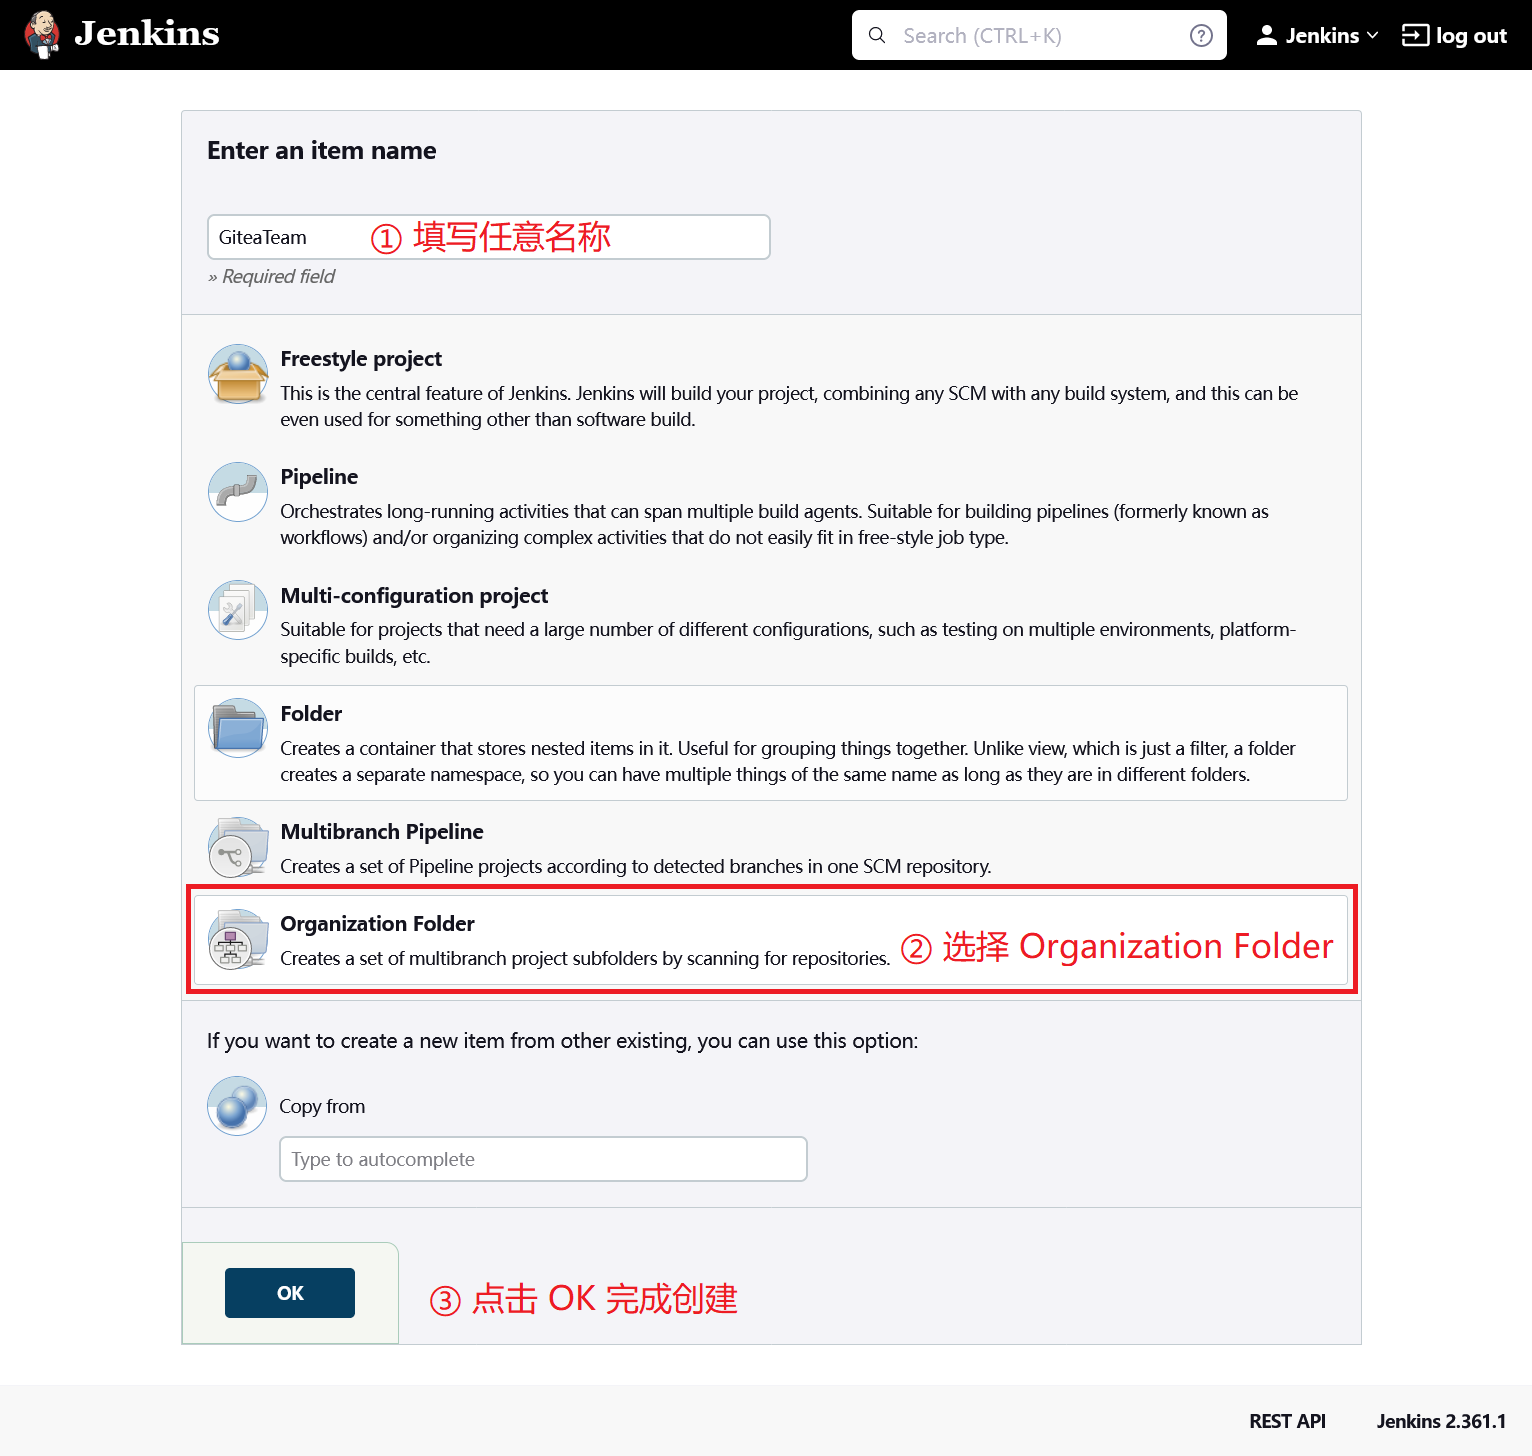Open the Jenkins home title link

coord(147,34)
